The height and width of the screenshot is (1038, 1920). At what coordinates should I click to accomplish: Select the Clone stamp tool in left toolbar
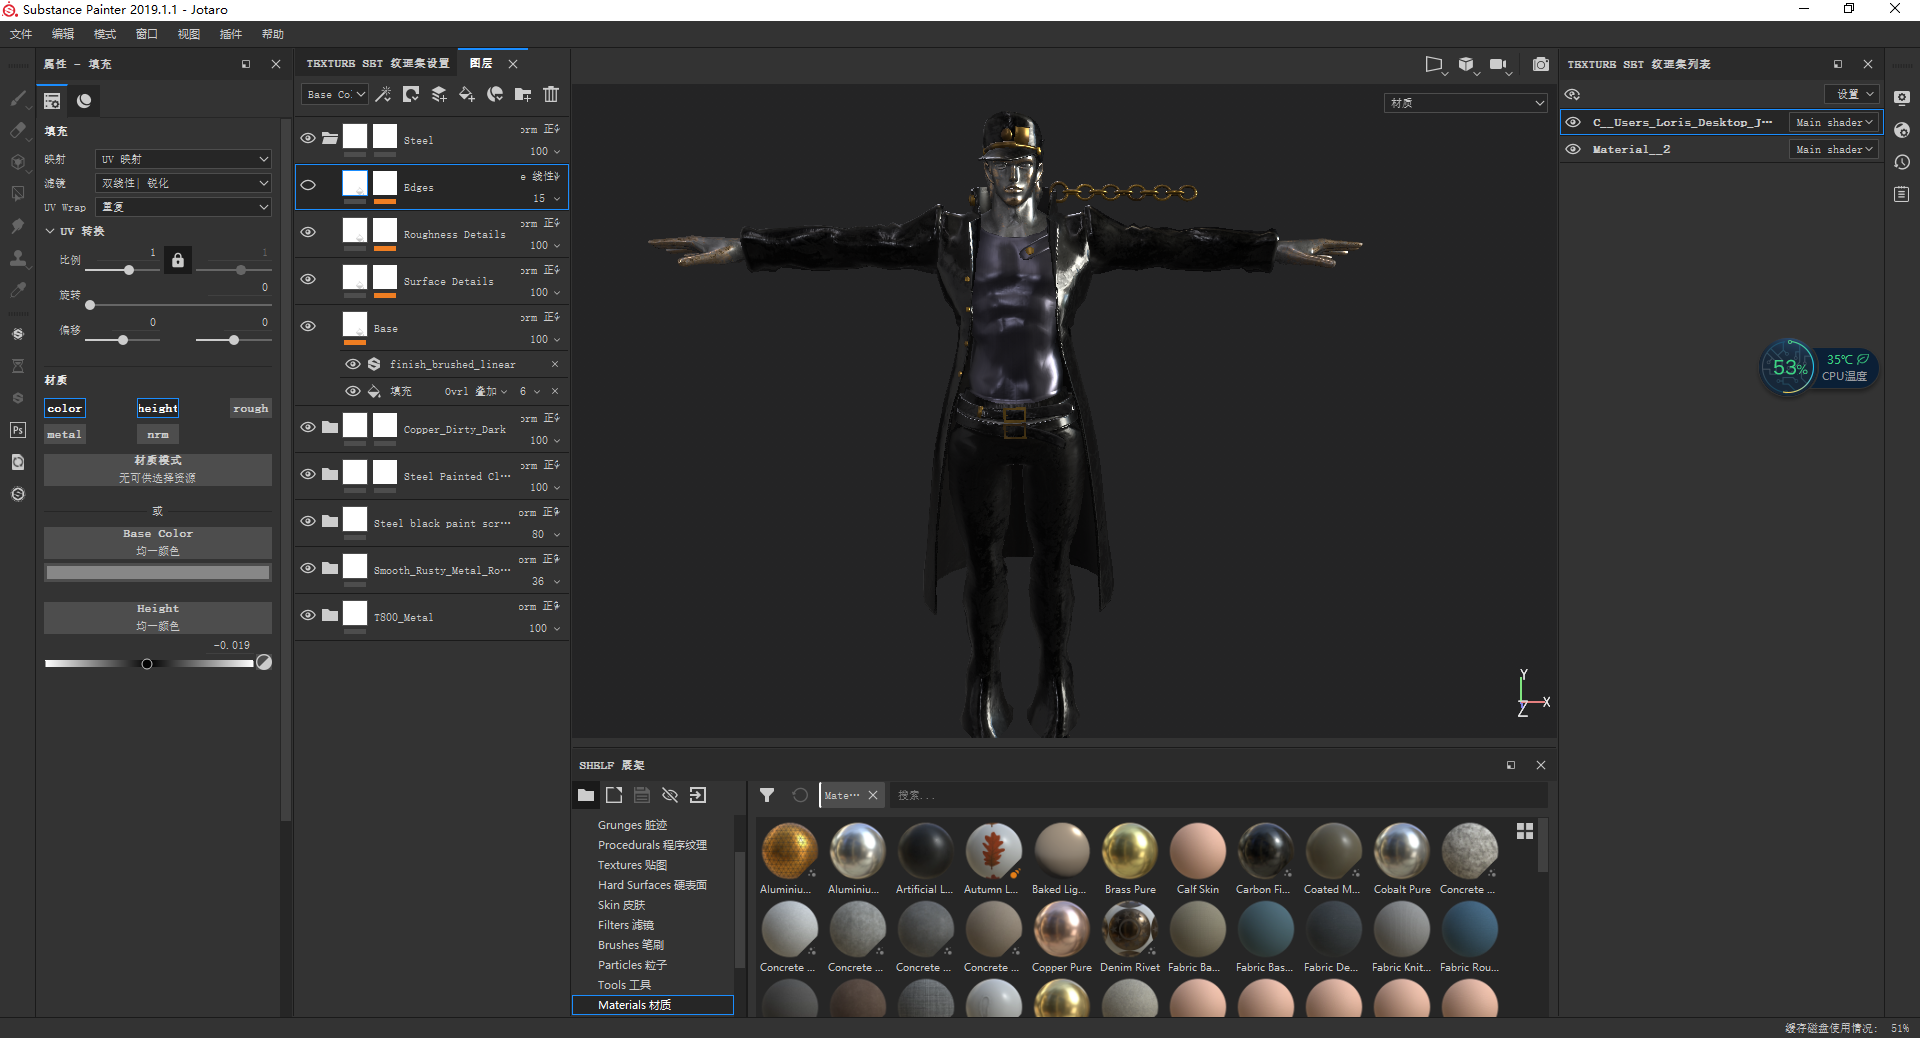click(x=18, y=258)
